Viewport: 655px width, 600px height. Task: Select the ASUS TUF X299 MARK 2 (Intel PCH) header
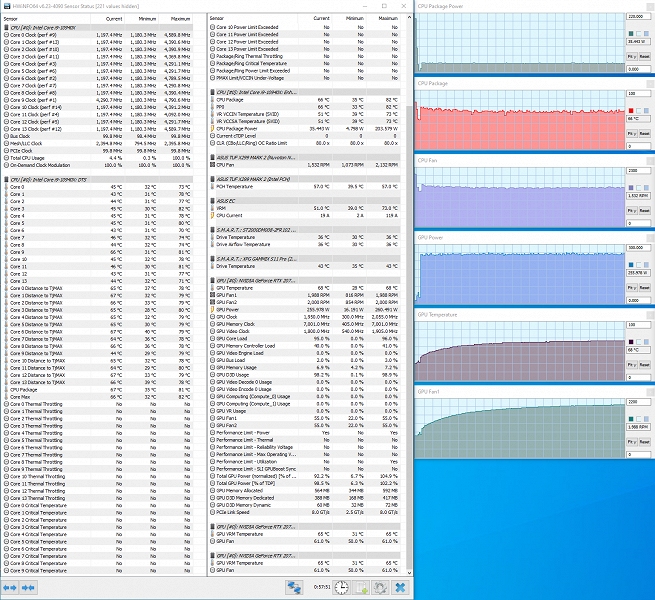[x=305, y=179]
